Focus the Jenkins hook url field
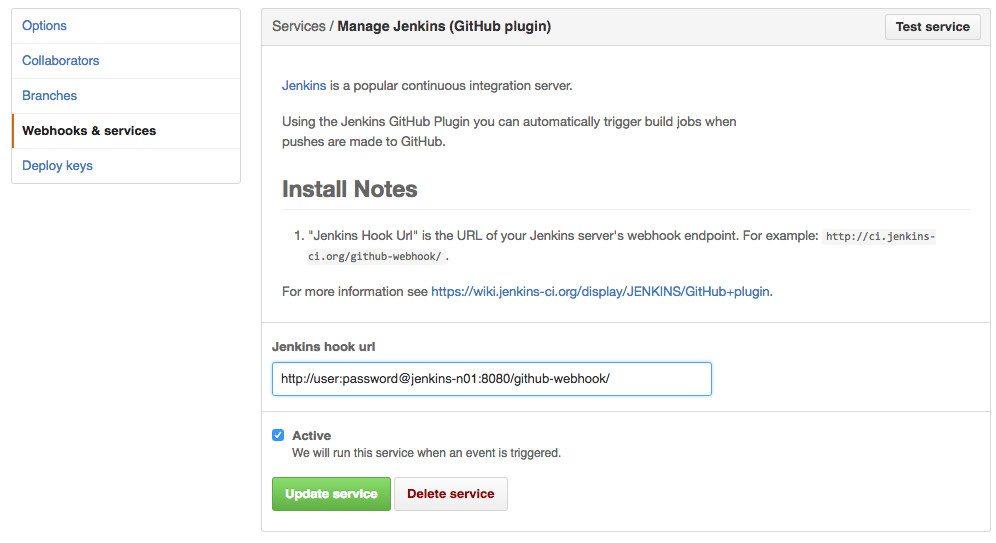 [x=492, y=379]
